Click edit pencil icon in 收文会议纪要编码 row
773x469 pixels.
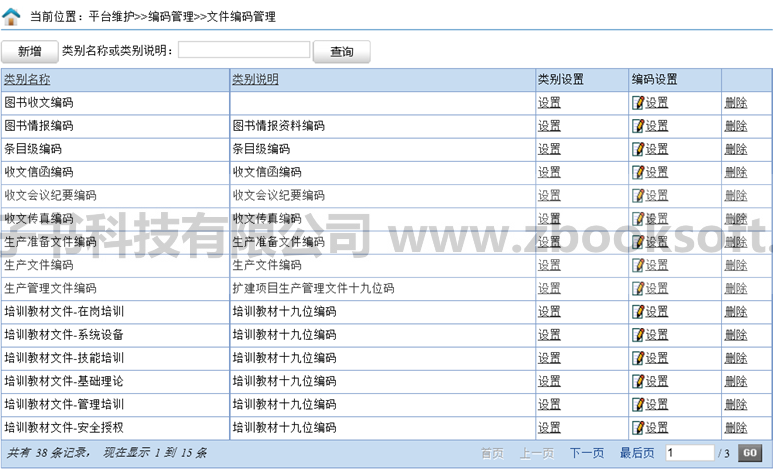point(638,195)
